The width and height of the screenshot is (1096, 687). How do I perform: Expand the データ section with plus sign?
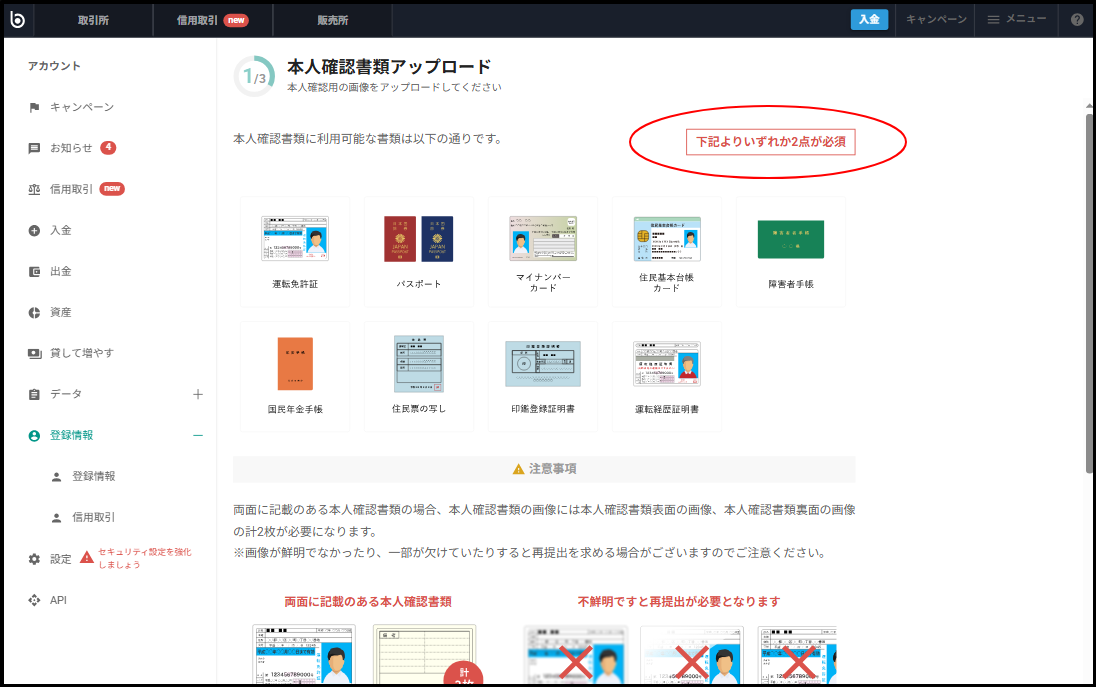(198, 394)
